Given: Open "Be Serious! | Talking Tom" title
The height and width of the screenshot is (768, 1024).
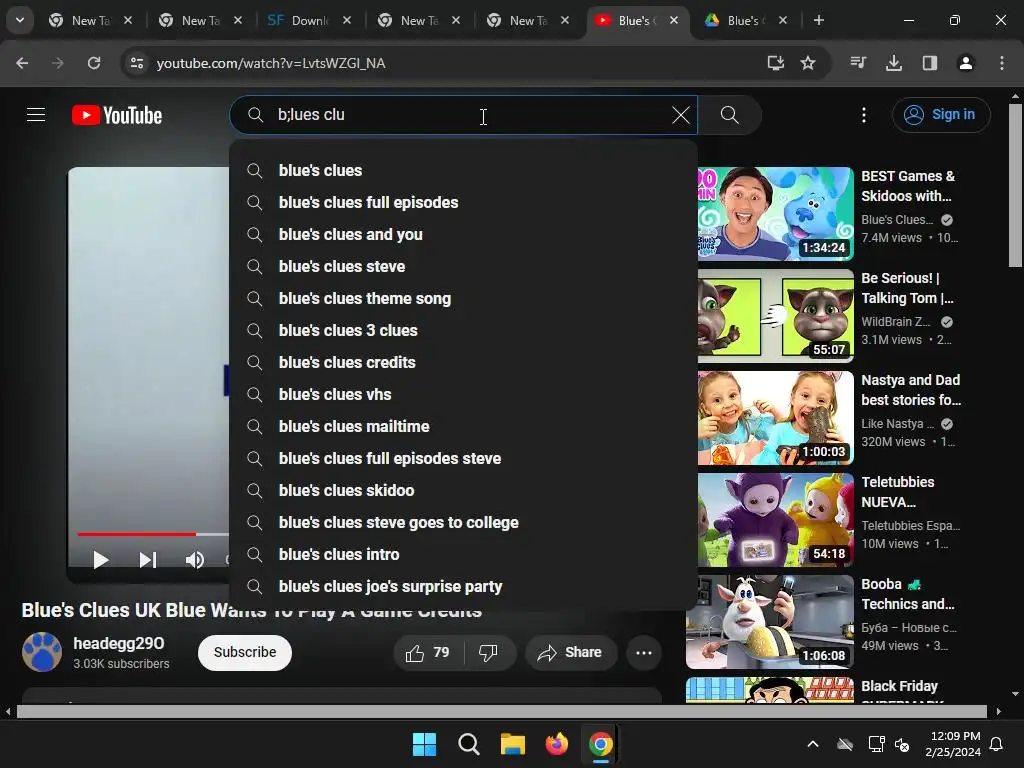Looking at the screenshot, I should [907, 288].
